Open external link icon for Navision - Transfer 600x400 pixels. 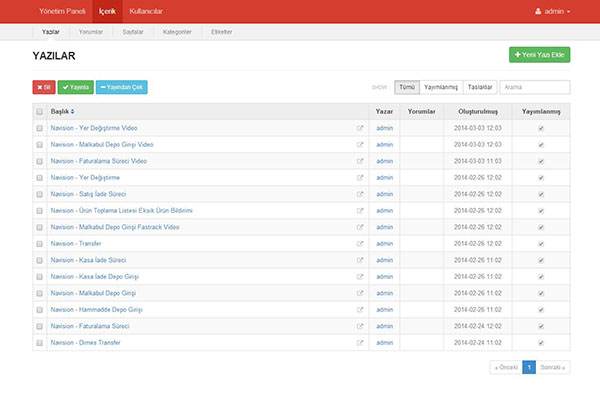click(360, 243)
